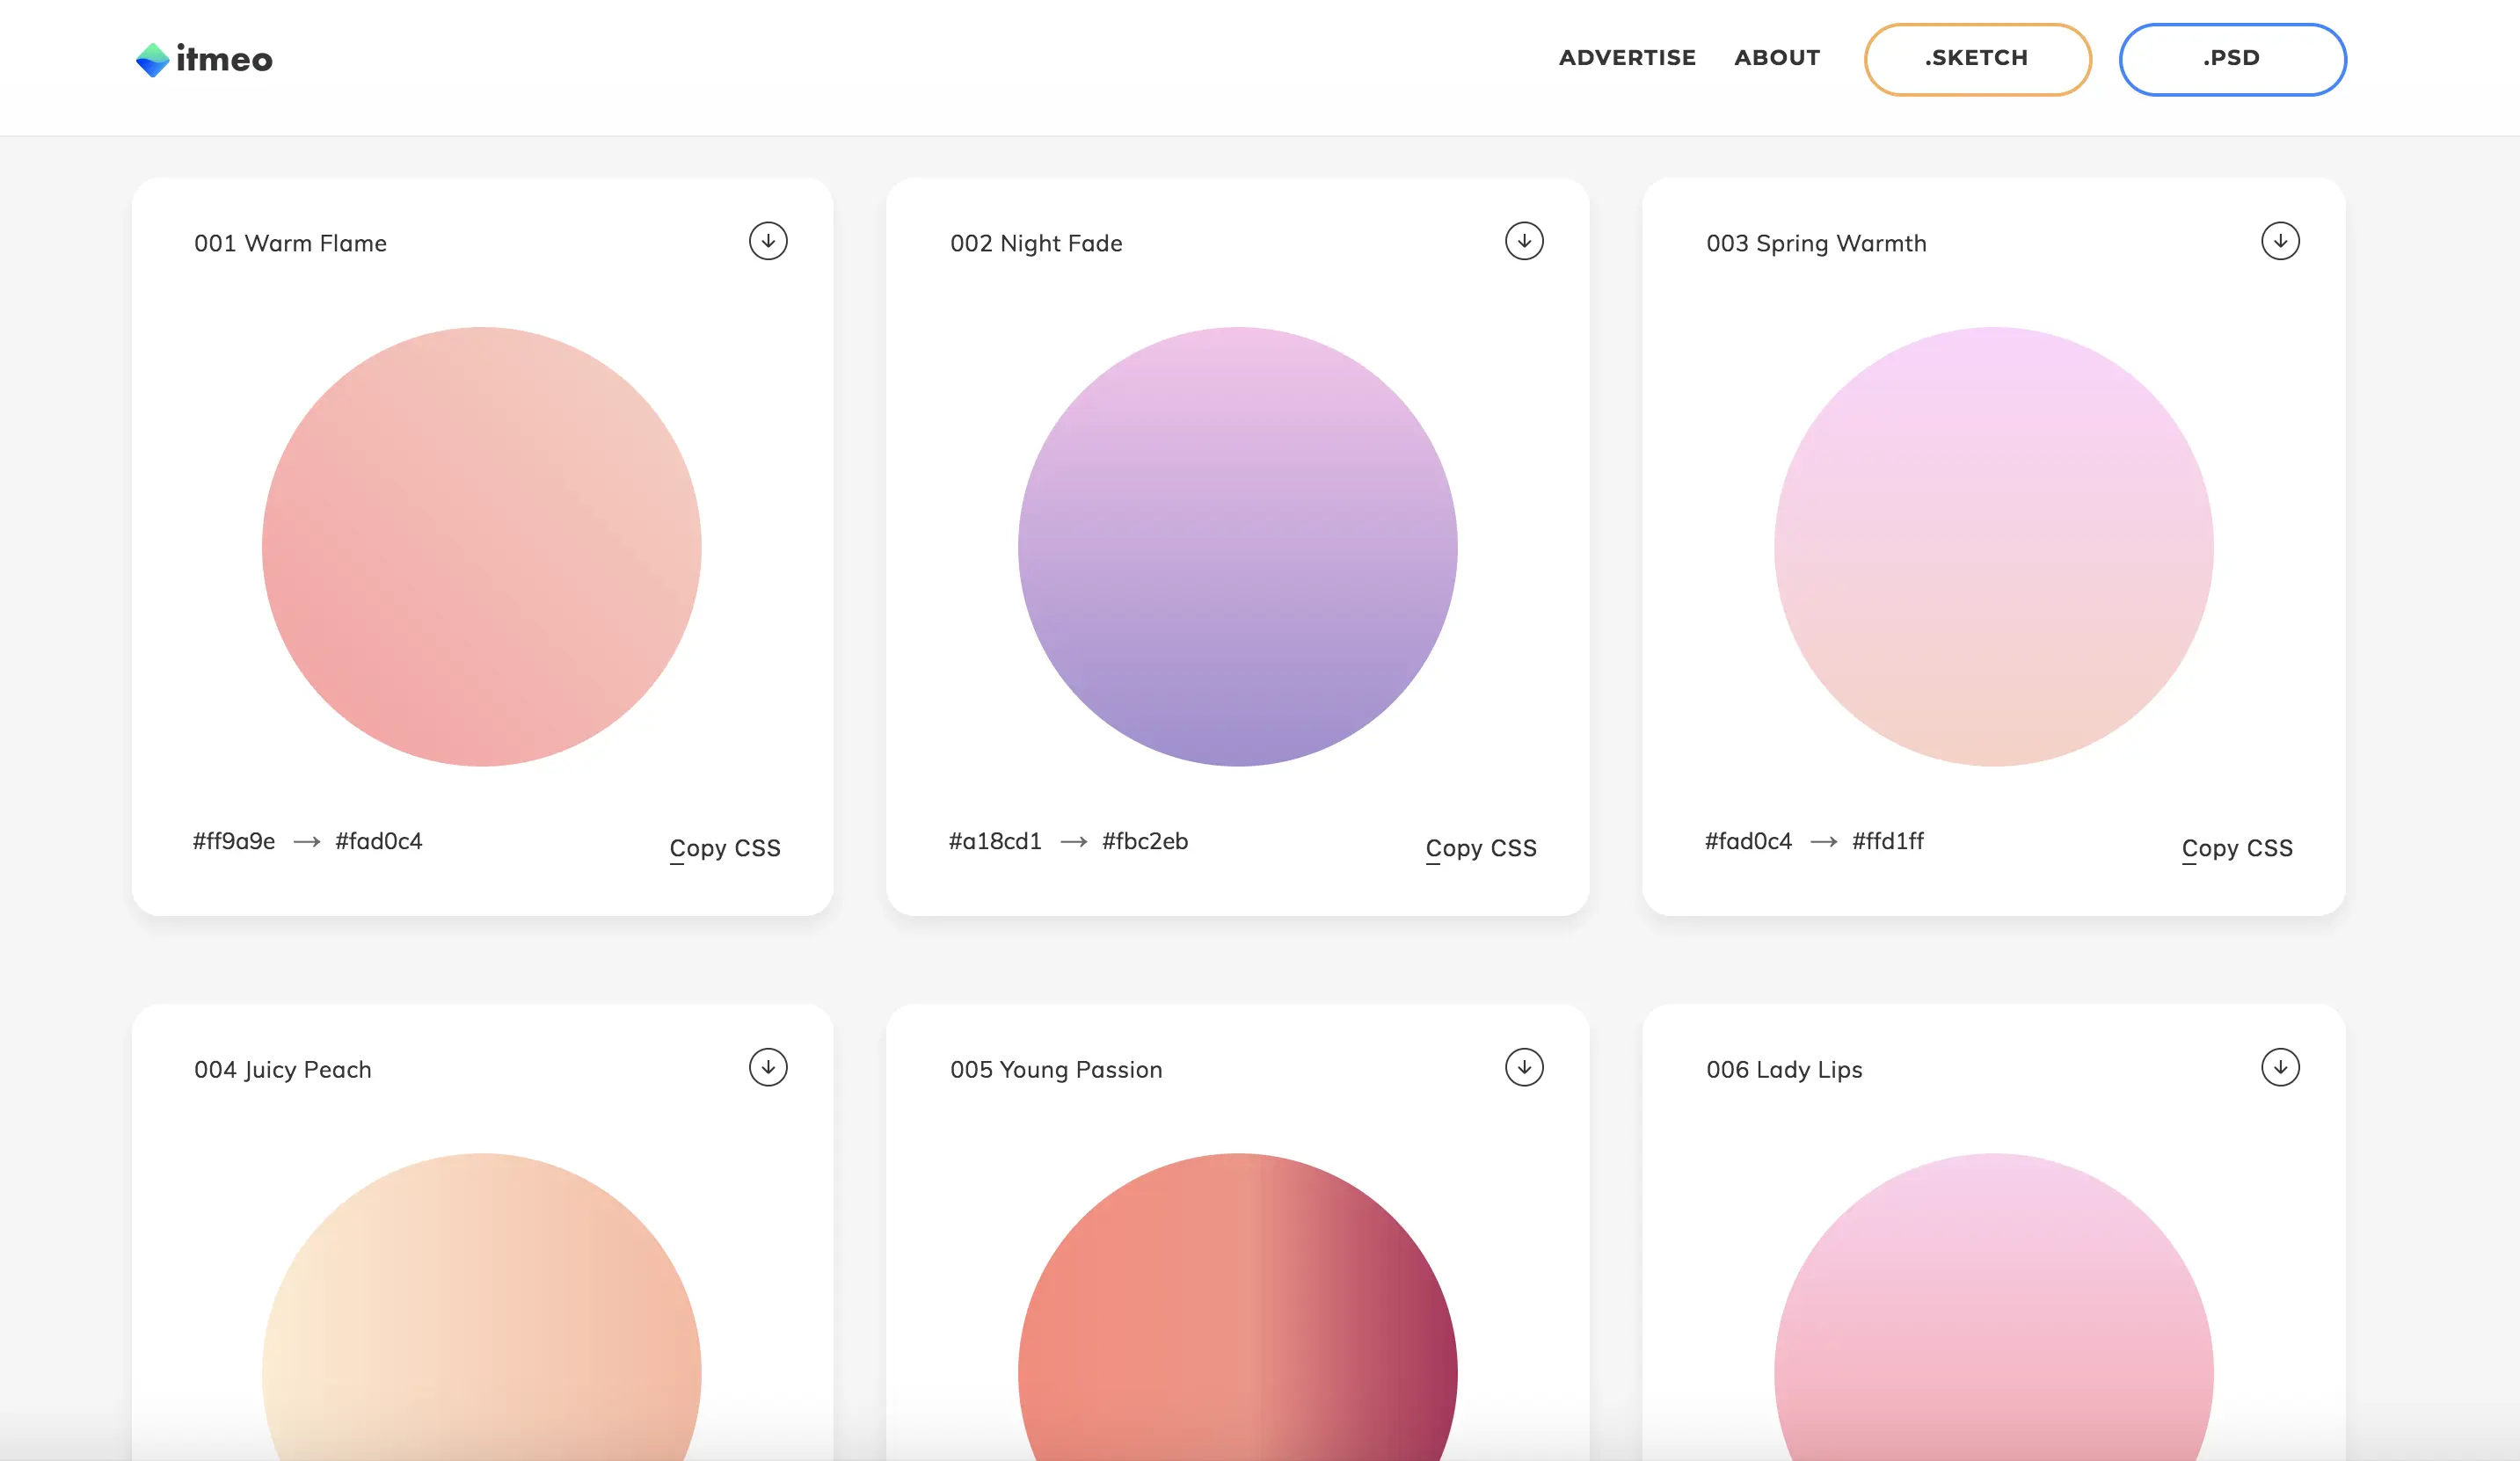Download the Warm Flame gradient
2520x1461 pixels.
768,241
